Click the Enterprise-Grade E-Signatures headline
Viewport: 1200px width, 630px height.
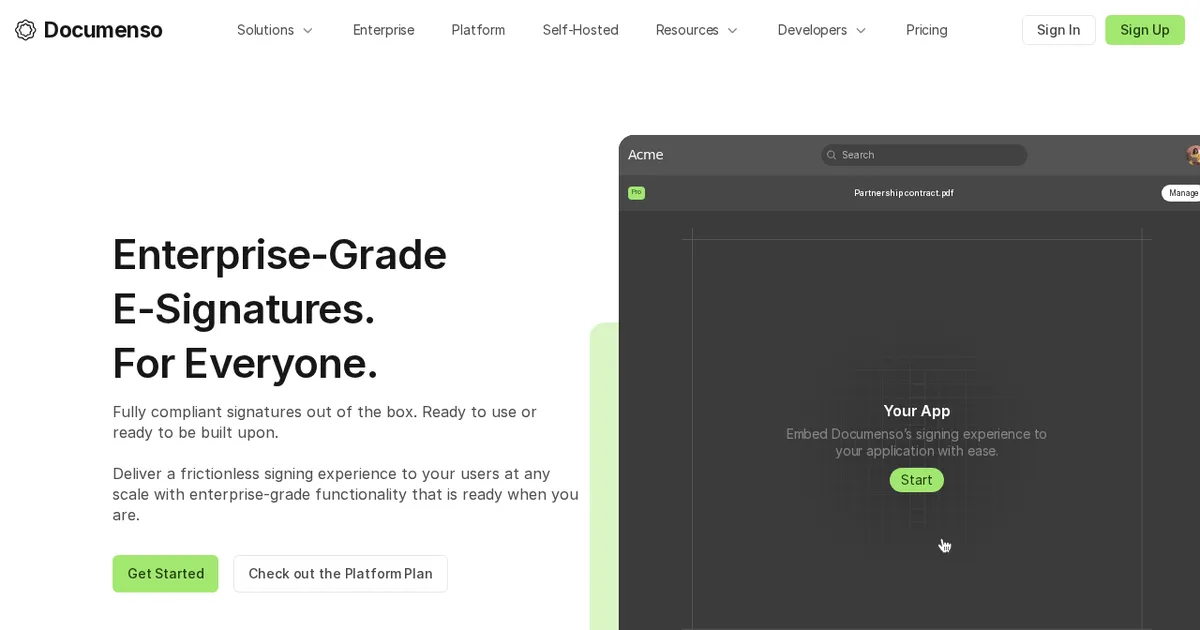(x=280, y=308)
